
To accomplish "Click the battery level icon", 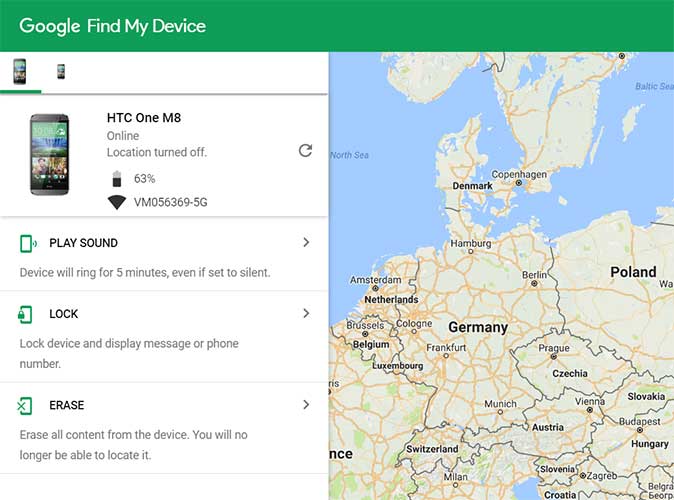I will pyautogui.click(x=117, y=179).
